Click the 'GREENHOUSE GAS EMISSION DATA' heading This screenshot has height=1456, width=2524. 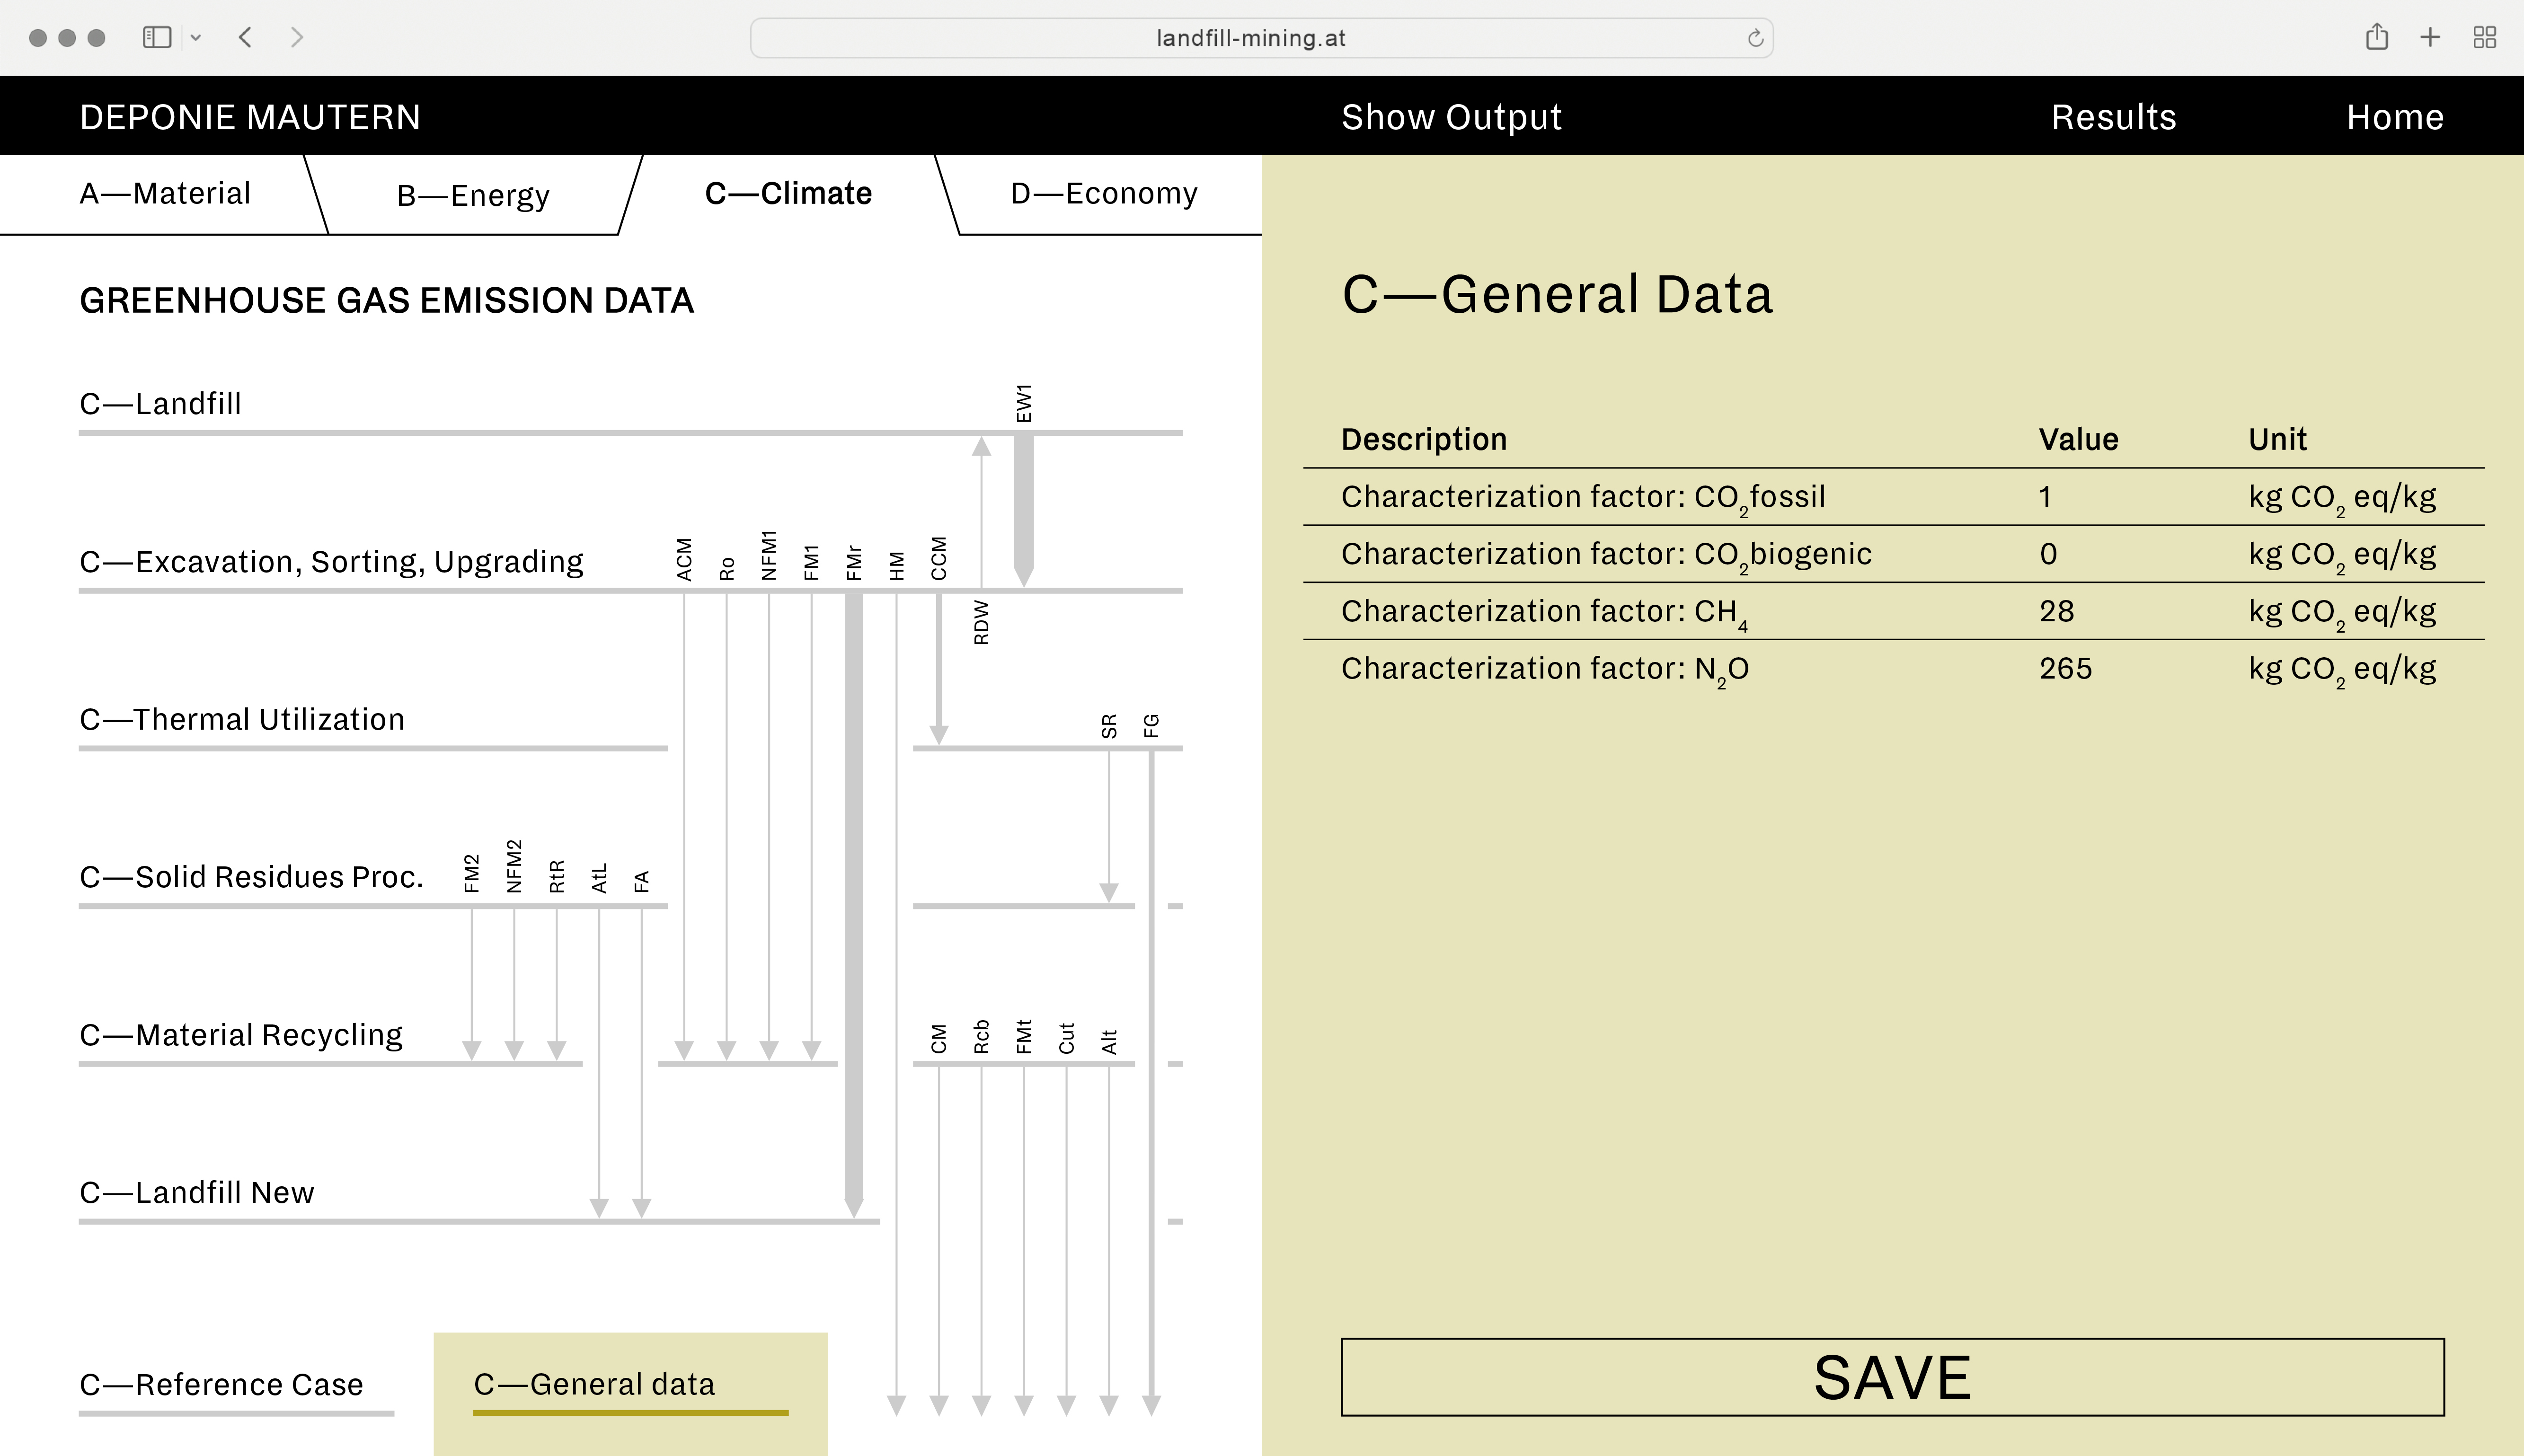[x=386, y=301]
